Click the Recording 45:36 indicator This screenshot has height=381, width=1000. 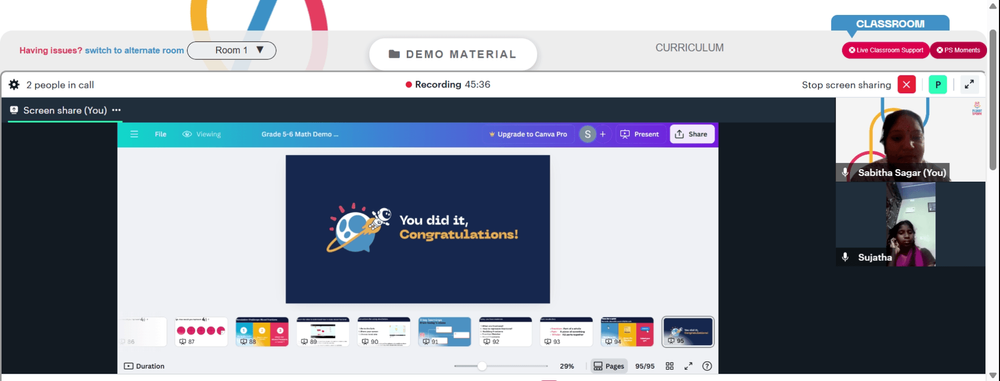448,85
